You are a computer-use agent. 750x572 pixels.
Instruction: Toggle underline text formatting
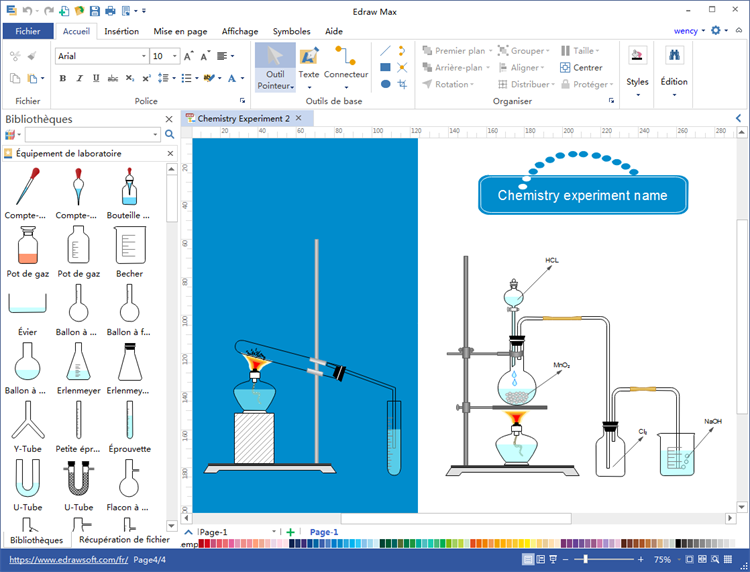(94, 78)
